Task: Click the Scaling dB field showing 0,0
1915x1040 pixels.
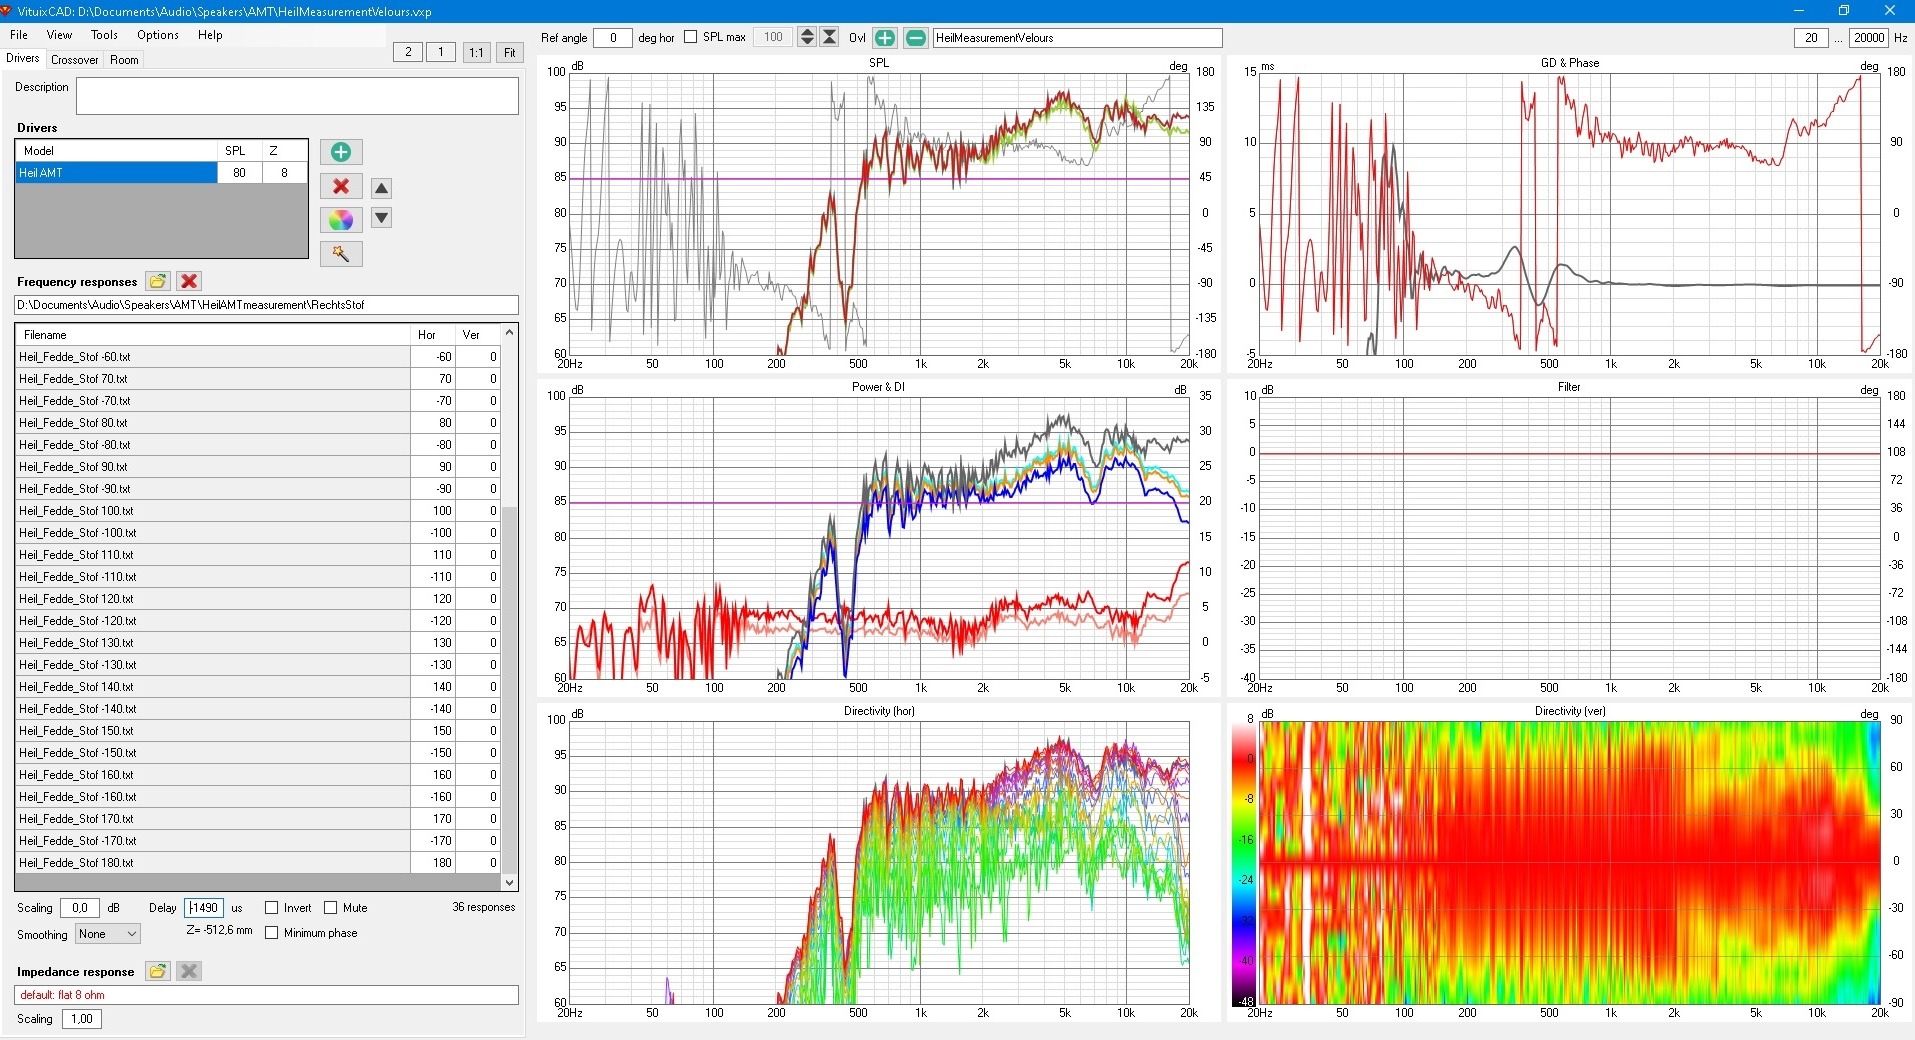Action: (80, 908)
